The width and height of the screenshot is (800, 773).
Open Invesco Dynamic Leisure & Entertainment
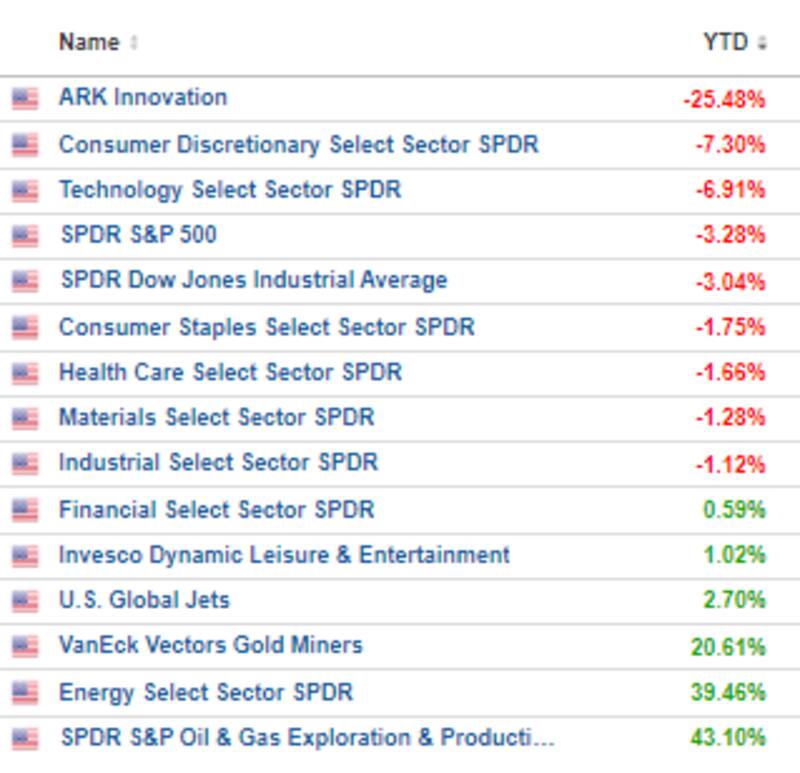click(284, 555)
